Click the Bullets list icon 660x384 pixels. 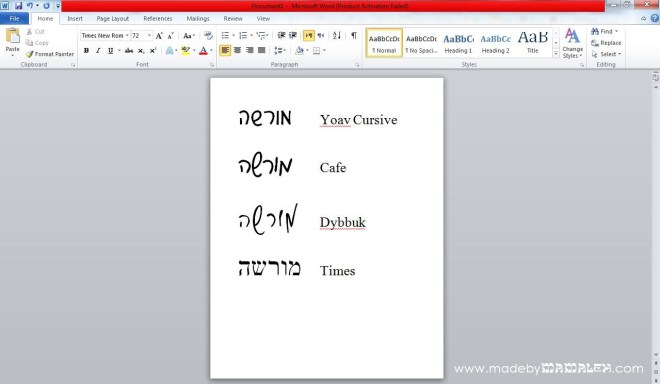[x=225, y=36]
